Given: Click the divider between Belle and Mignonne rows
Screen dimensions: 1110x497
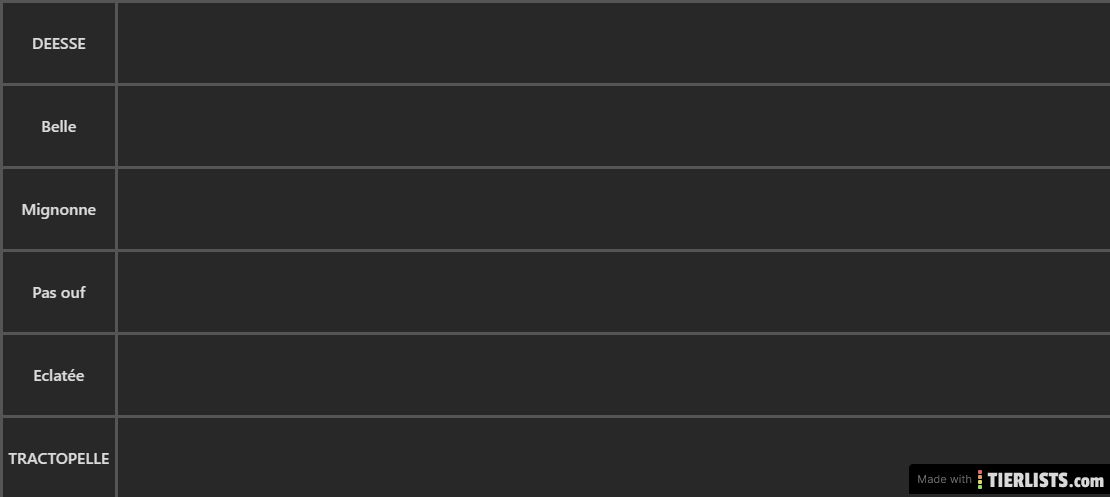Looking at the screenshot, I should tap(555, 167).
